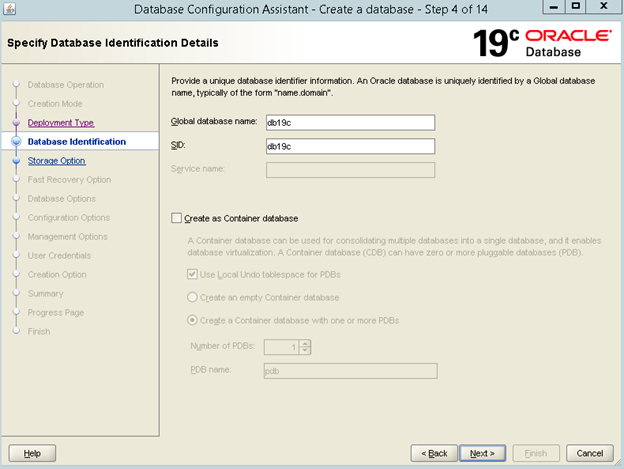The image size is (624, 469).
Task: Click the Database Identification step bullet icon
Action: click(x=16, y=142)
